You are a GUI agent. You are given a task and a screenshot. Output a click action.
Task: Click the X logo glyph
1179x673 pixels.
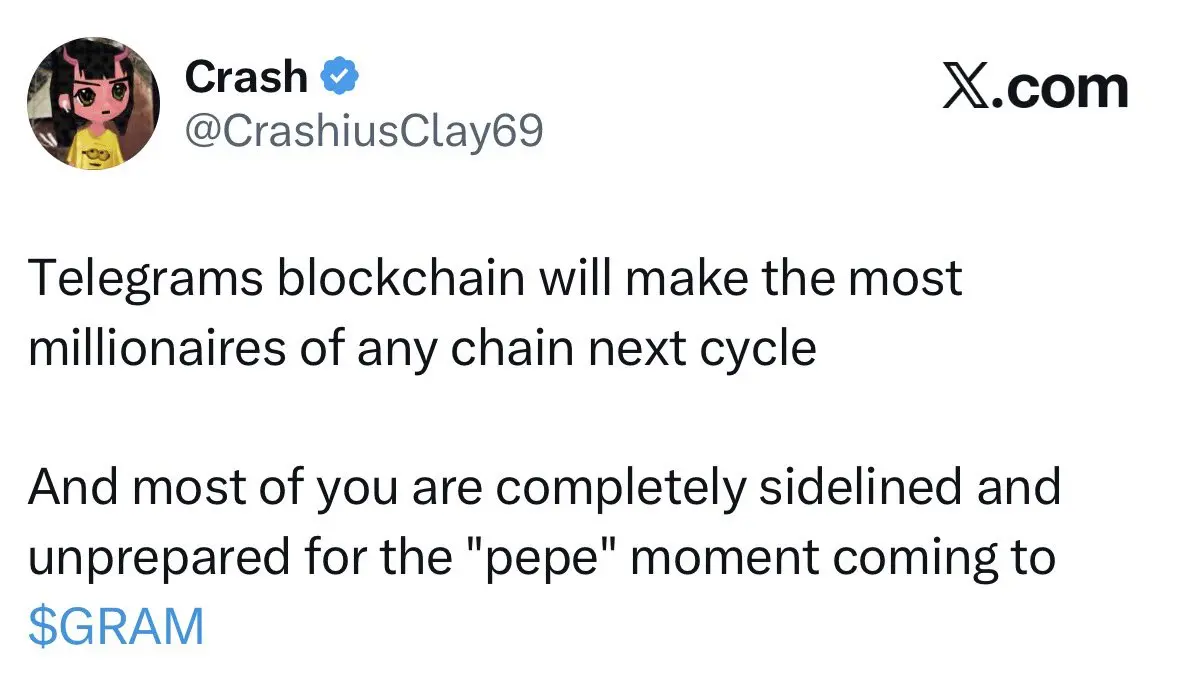(967, 87)
